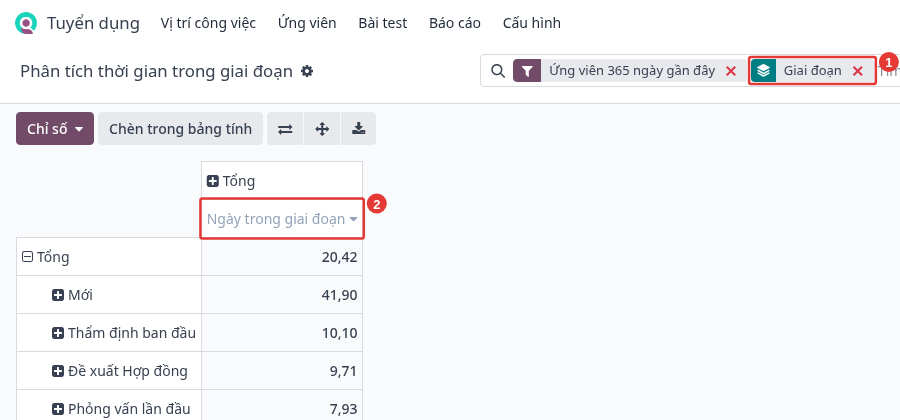Screen dimensions: 900x420
Task: Select the 9,71 value cell
Action: click(x=282, y=371)
